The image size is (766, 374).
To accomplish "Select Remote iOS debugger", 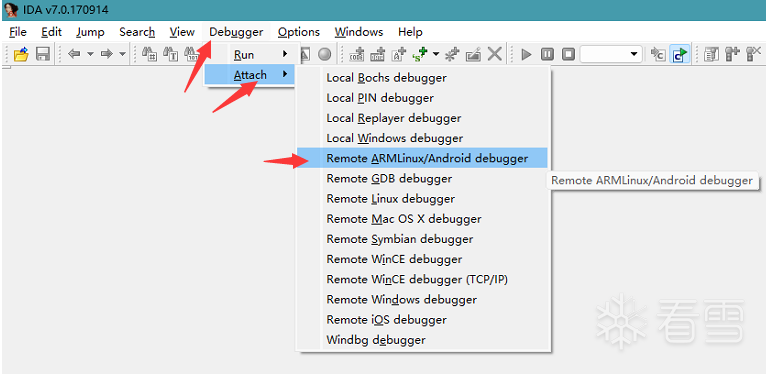I will pos(423,319).
